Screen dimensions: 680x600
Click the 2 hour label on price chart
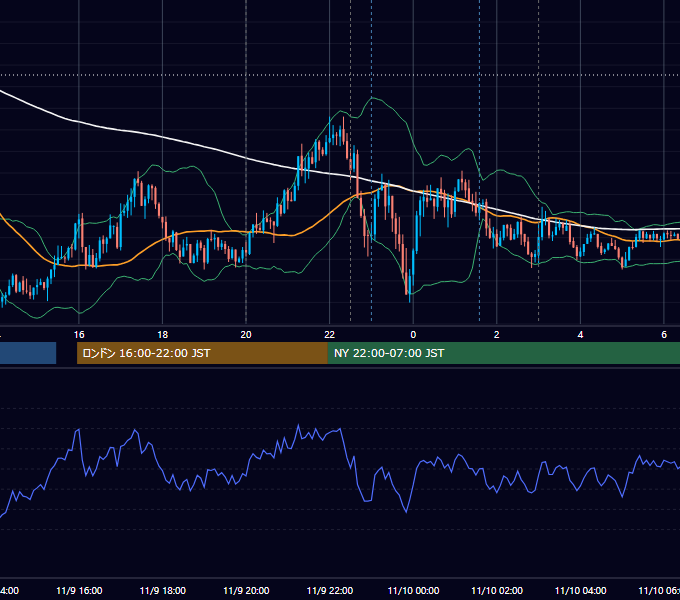coord(497,335)
